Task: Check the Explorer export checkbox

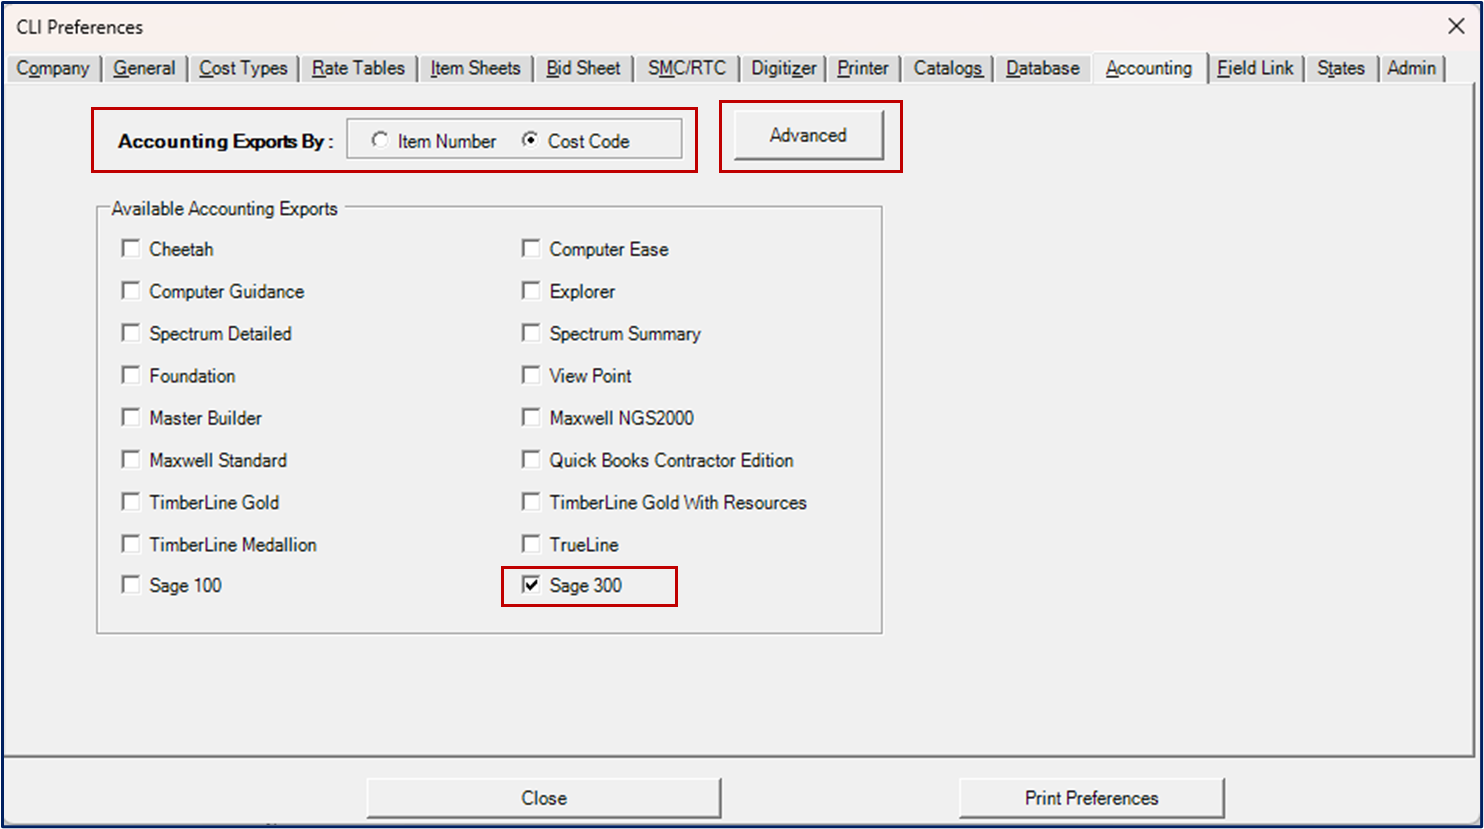Action: coord(531,290)
